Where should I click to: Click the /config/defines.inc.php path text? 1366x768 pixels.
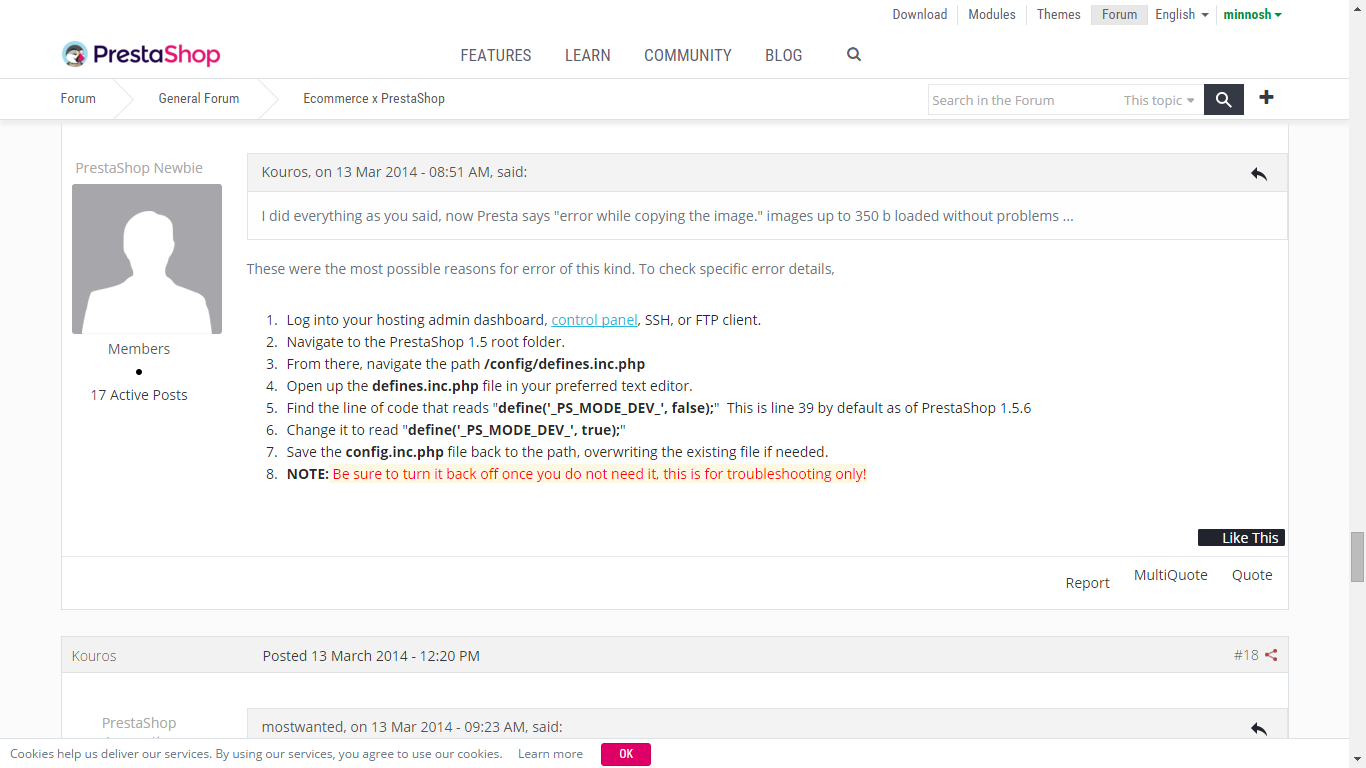(x=564, y=364)
